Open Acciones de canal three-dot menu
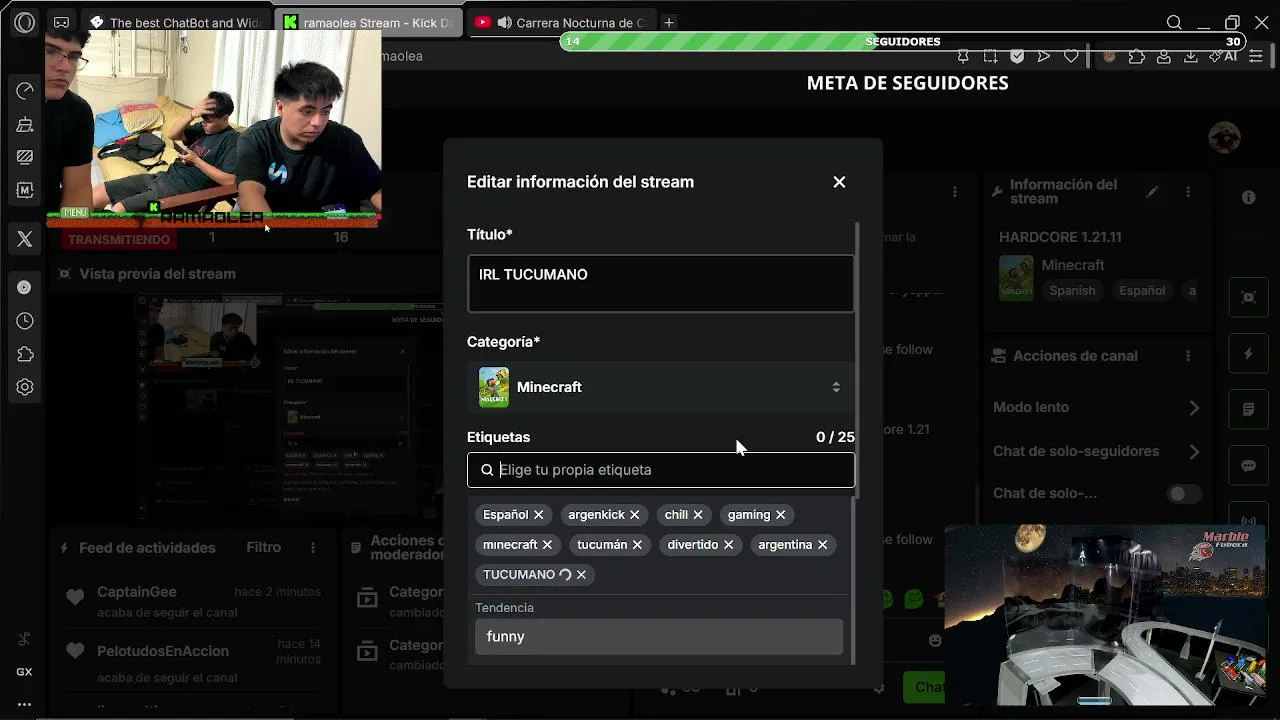Viewport: 1280px width, 720px height. (1188, 356)
